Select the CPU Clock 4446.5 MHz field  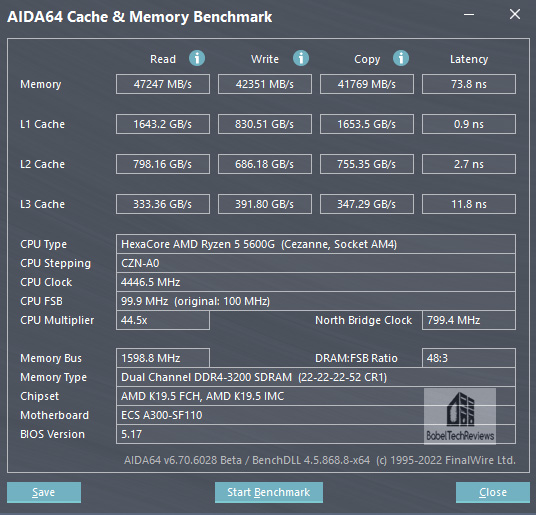[x=316, y=282]
